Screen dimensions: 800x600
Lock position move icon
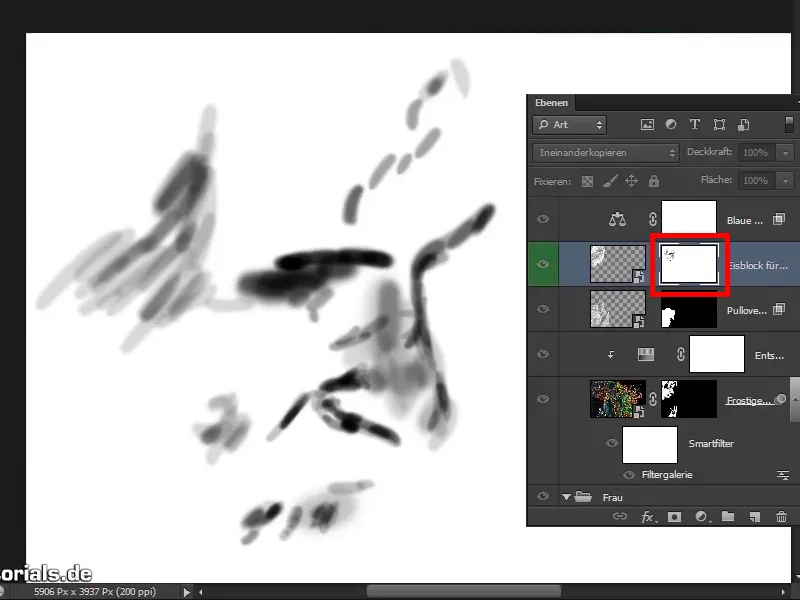632,181
